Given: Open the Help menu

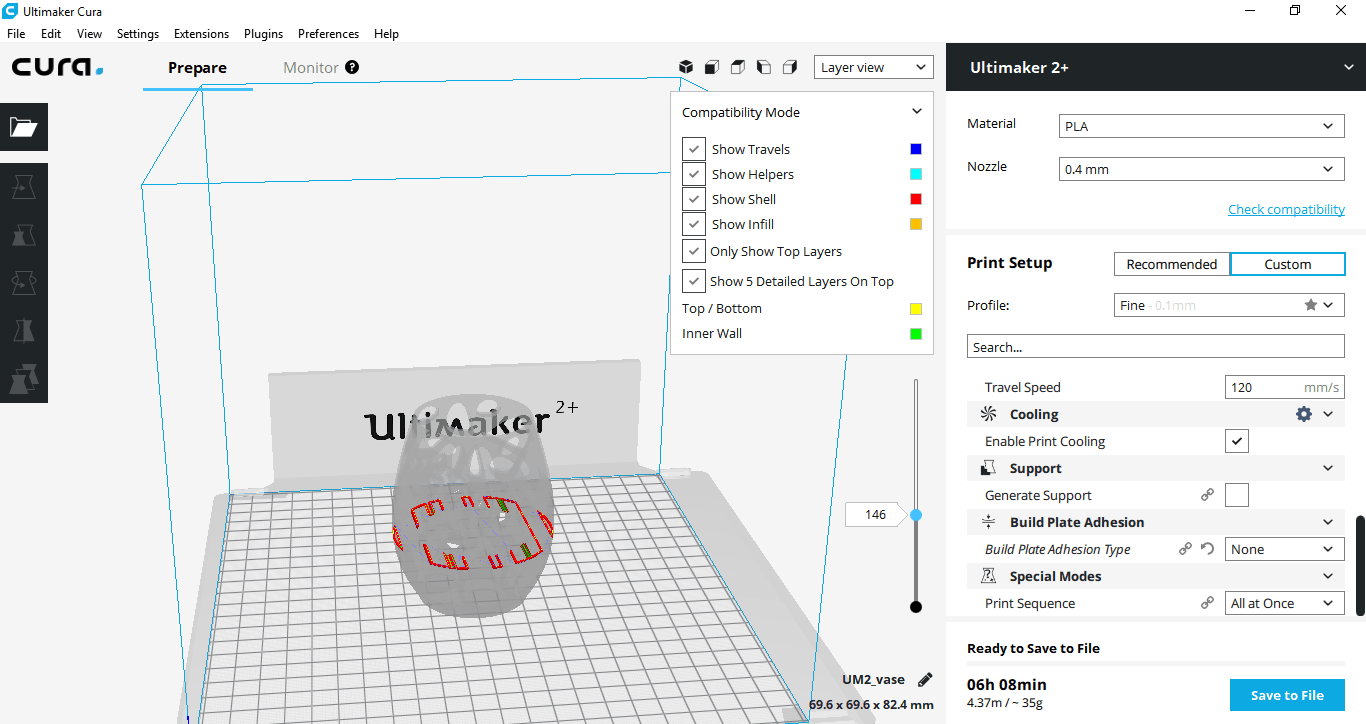Looking at the screenshot, I should coord(386,33).
